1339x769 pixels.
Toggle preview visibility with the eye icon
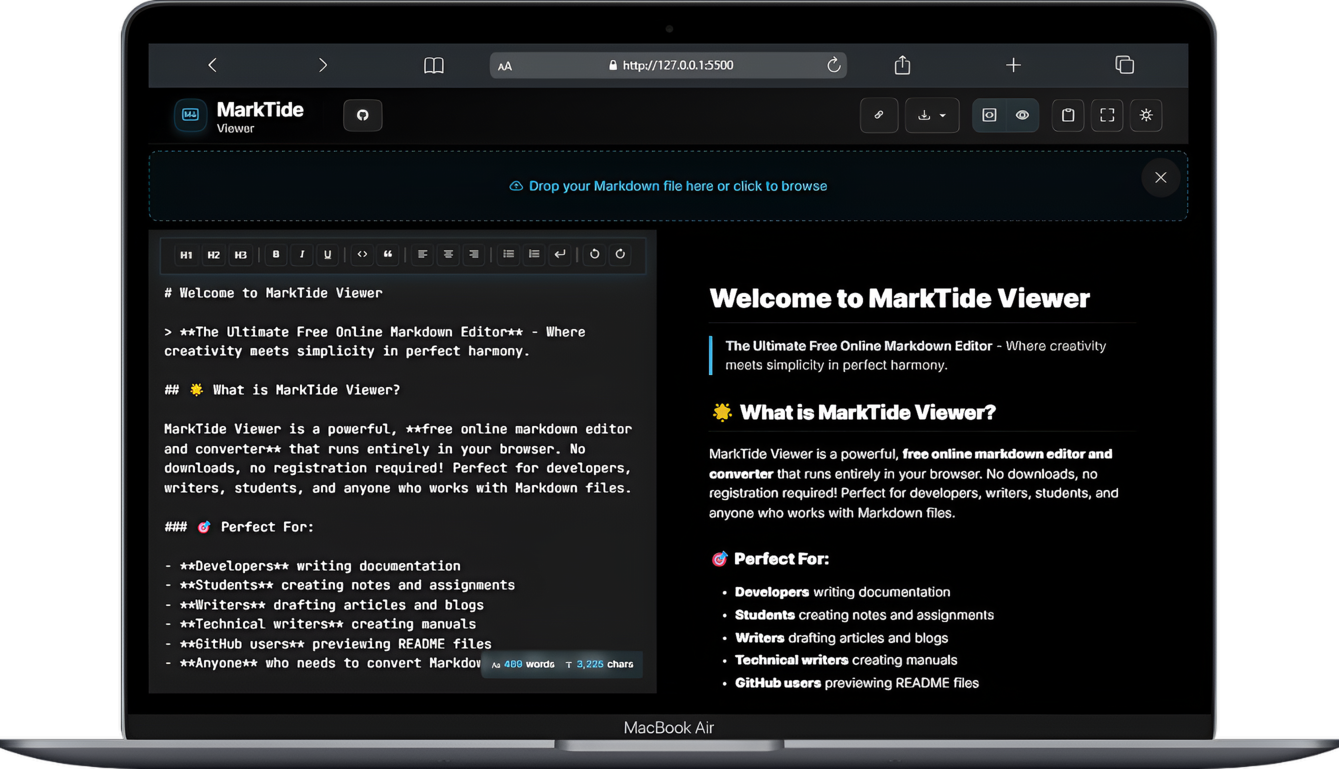(1022, 115)
